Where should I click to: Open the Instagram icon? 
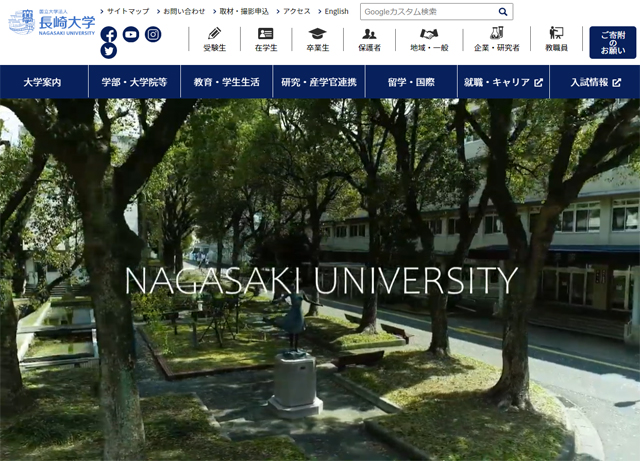point(153,35)
